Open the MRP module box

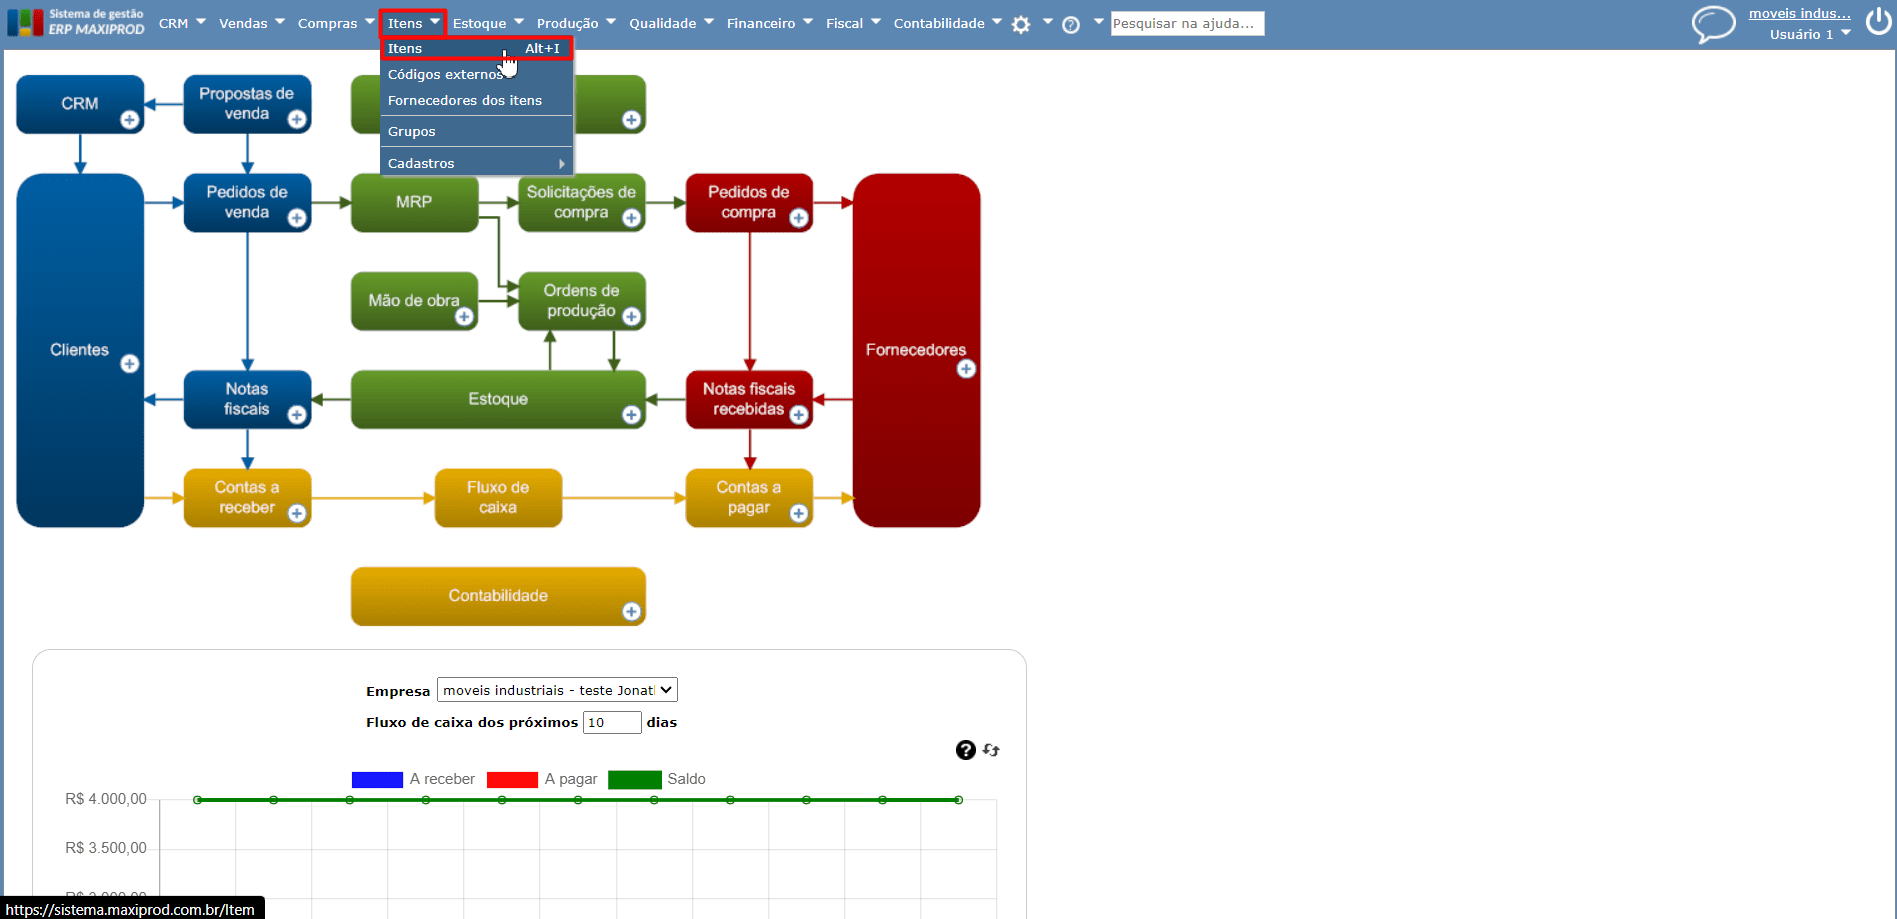(414, 202)
